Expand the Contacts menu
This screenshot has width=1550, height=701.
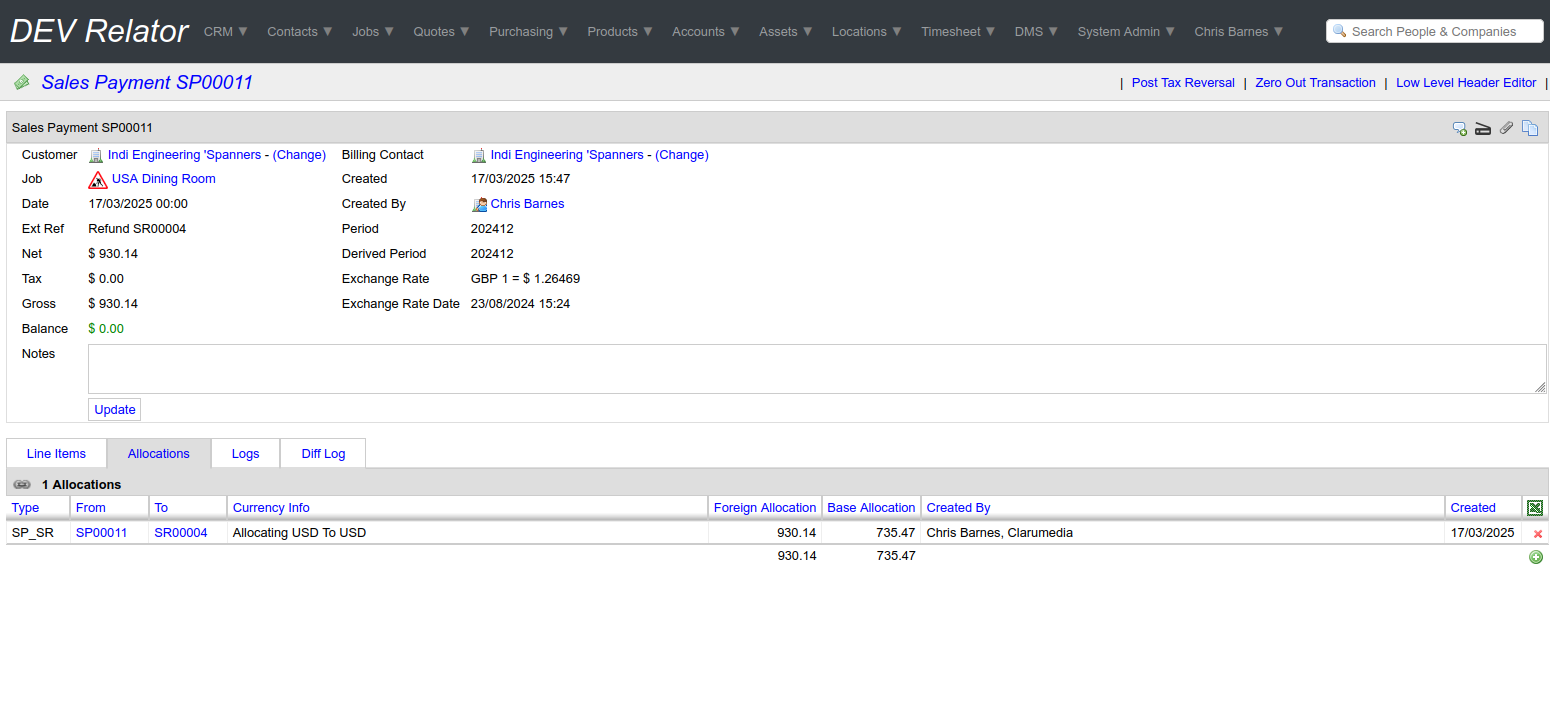click(x=300, y=31)
